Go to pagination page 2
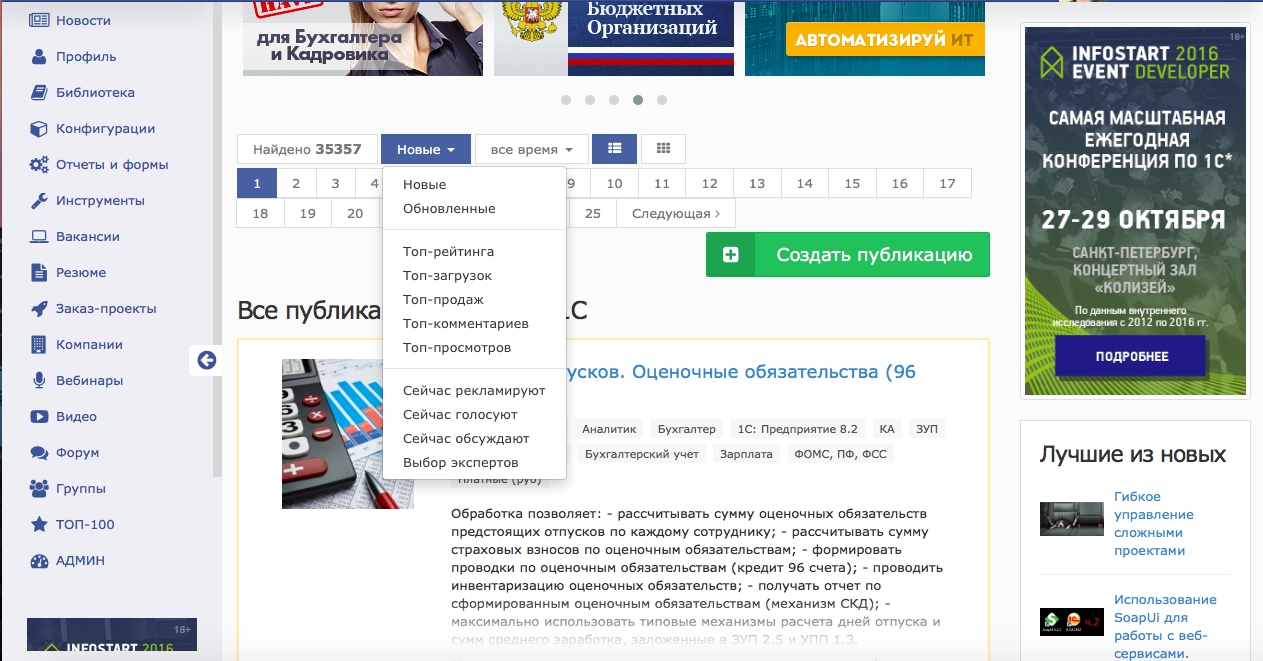The width and height of the screenshot is (1263, 661). click(296, 183)
